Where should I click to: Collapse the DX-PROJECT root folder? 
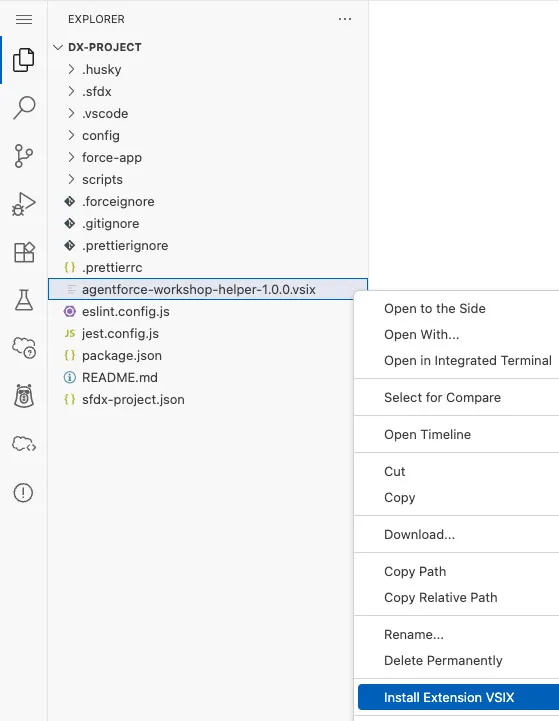(57, 47)
